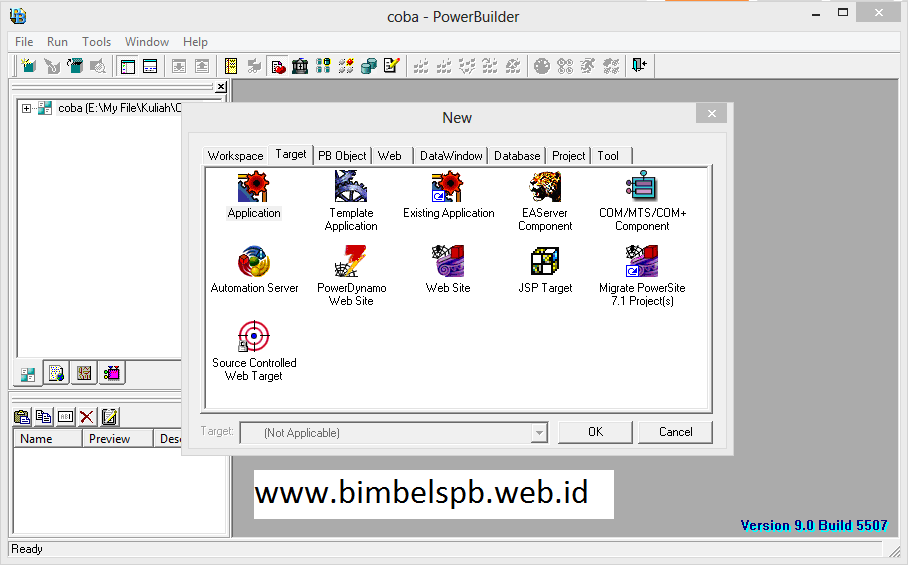Open the file Editor pencil icon
The image size is (908, 565).
coord(392,66)
